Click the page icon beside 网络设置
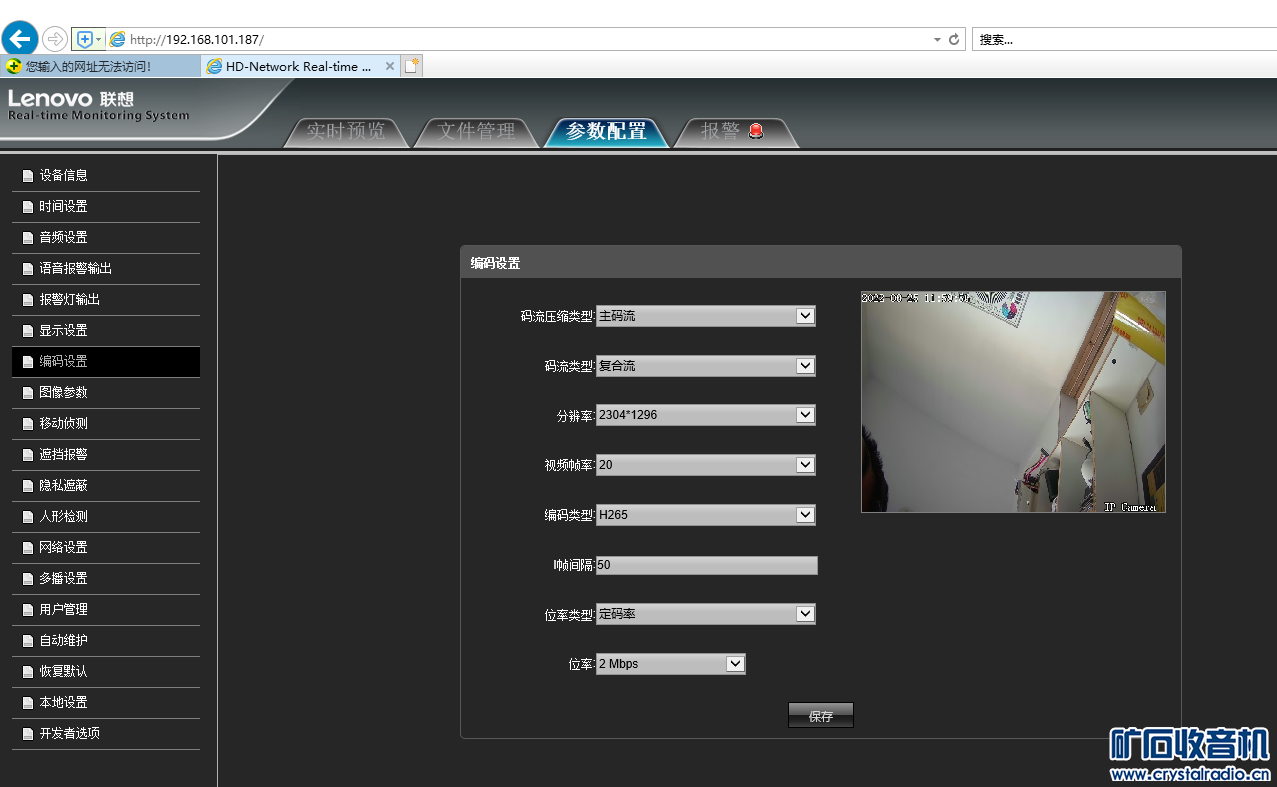Screen dimensions: 1277x787 (28, 548)
